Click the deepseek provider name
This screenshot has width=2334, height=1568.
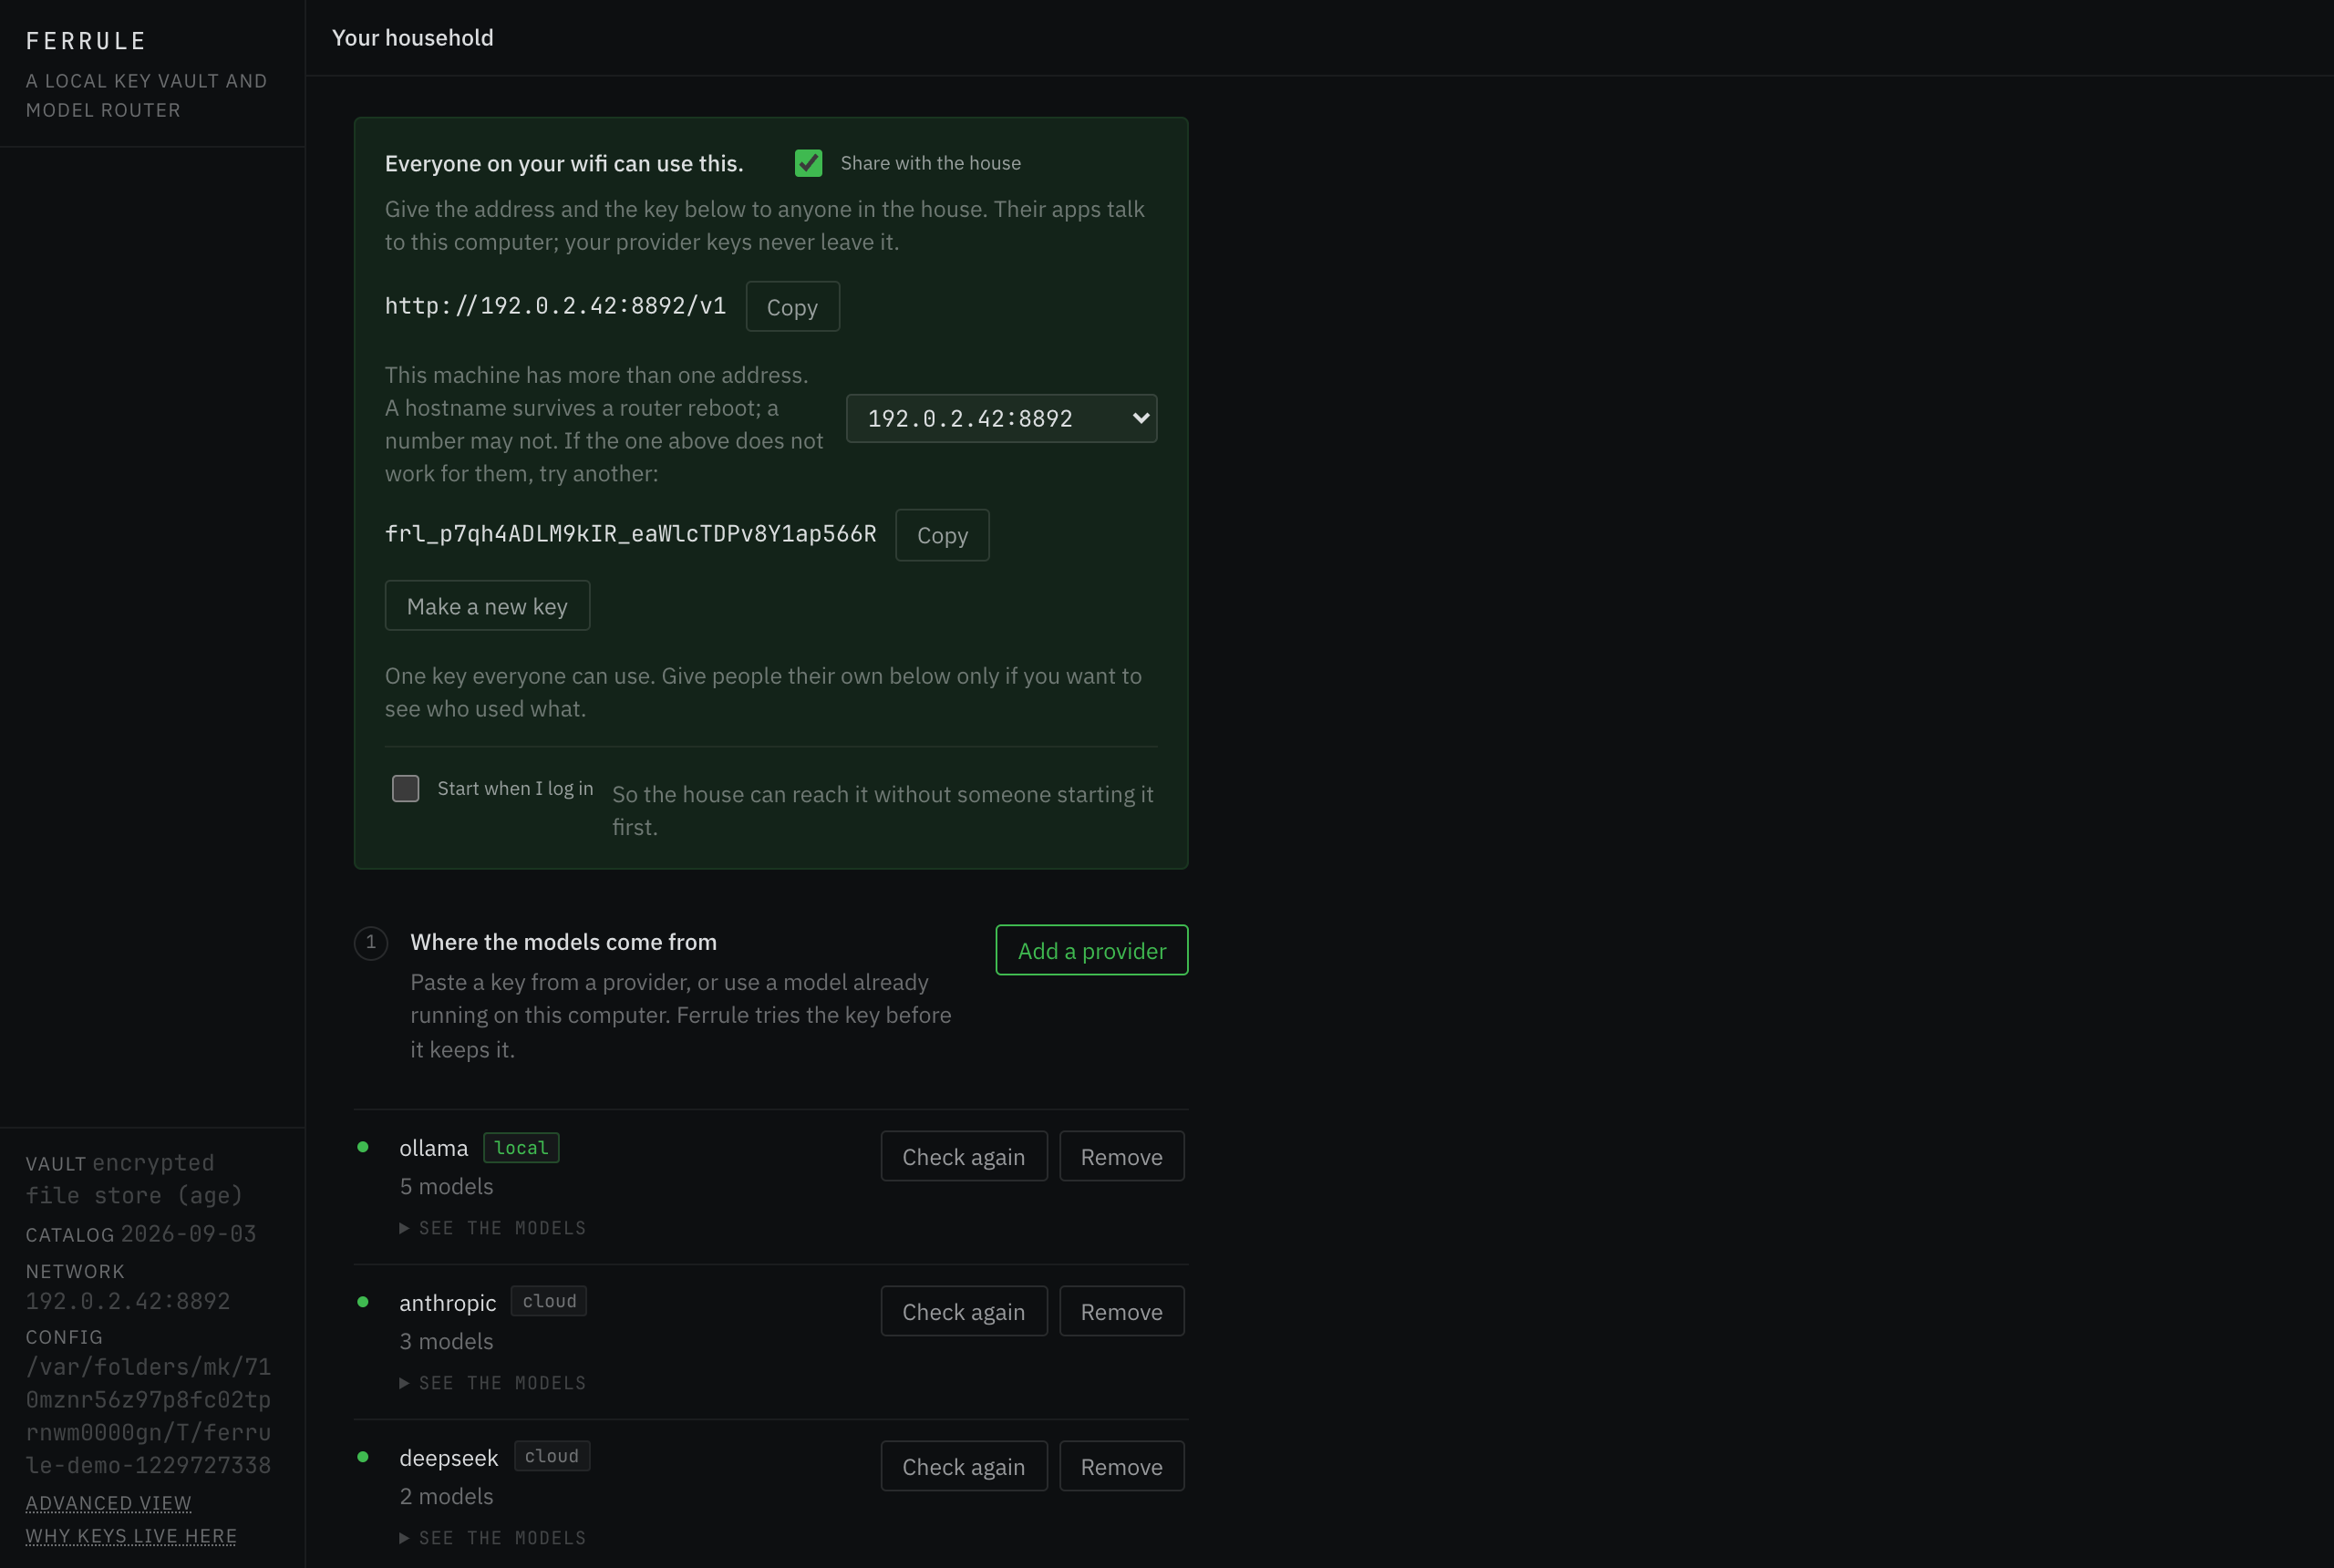click(x=448, y=1458)
